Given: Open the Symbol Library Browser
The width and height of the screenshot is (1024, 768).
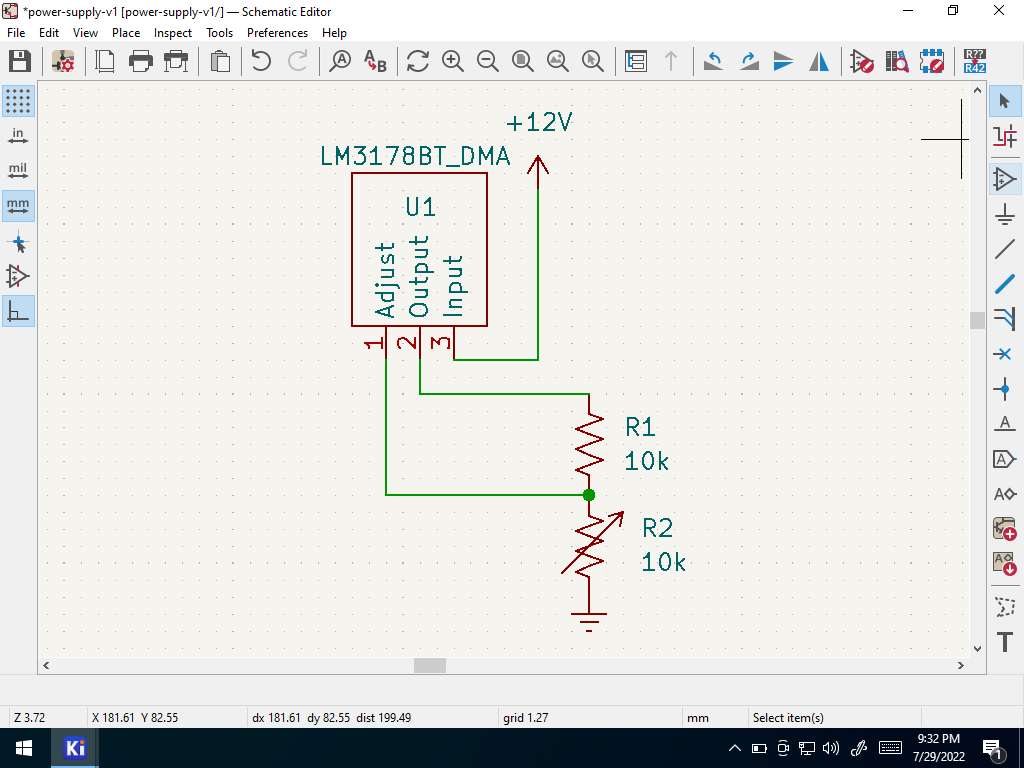Looking at the screenshot, I should (x=897, y=61).
